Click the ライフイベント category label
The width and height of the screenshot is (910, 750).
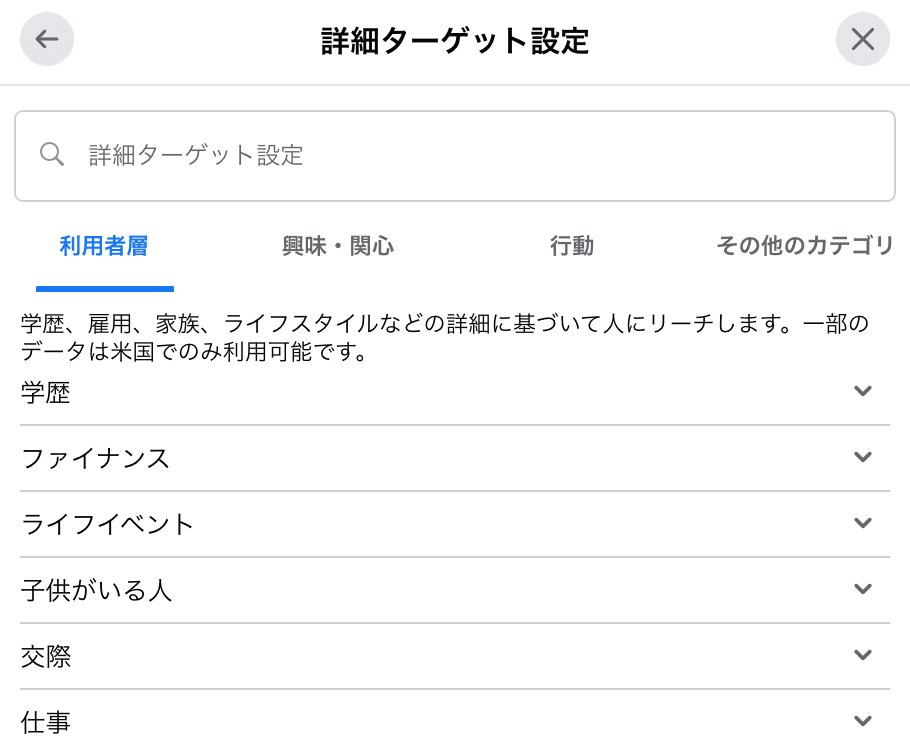[108, 525]
